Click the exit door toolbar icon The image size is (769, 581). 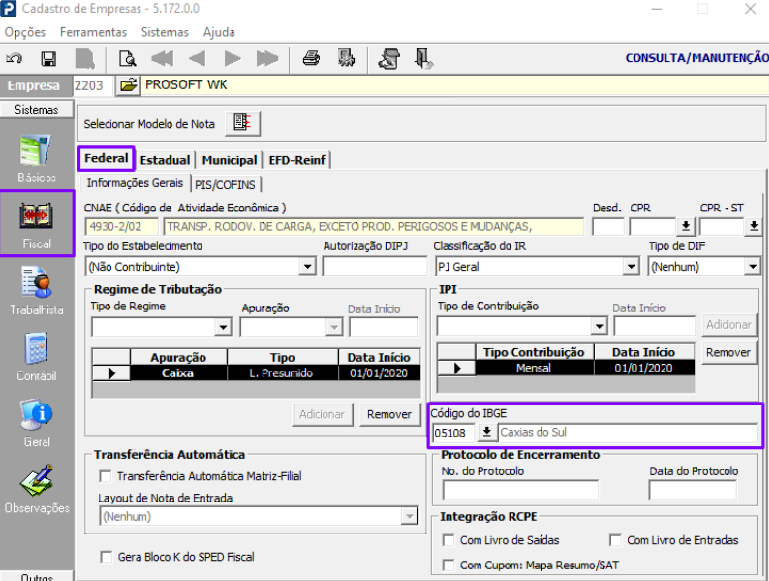click(423, 58)
